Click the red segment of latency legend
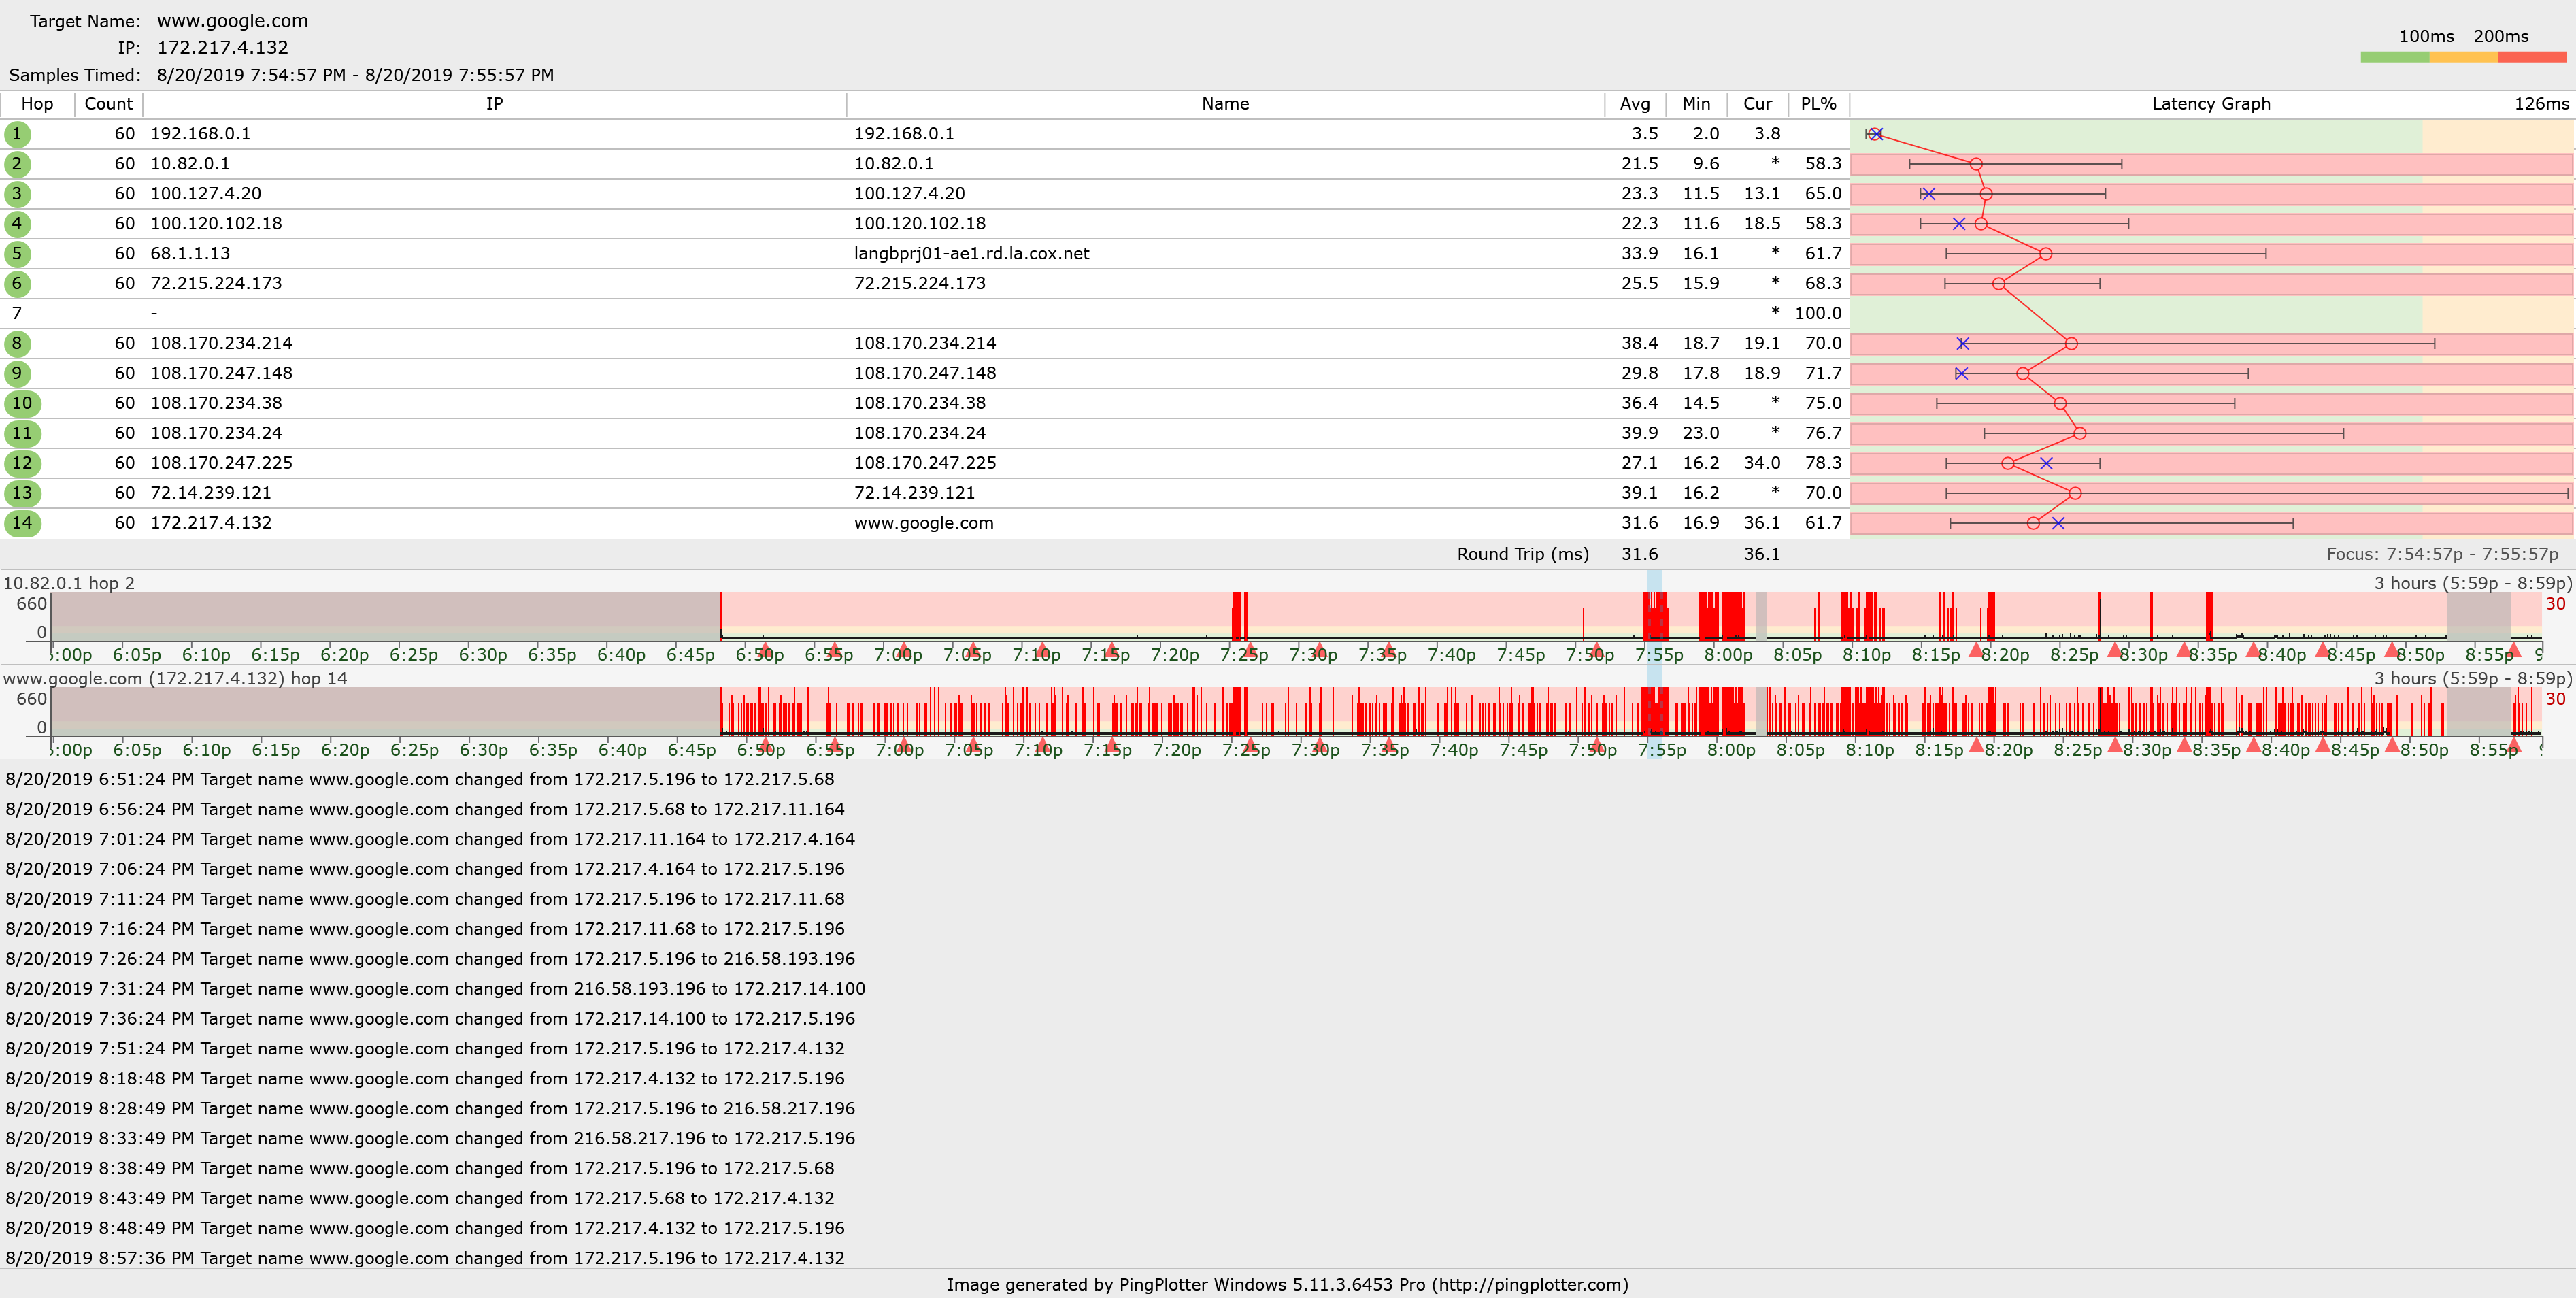The width and height of the screenshot is (2576, 1298). click(x=2532, y=58)
